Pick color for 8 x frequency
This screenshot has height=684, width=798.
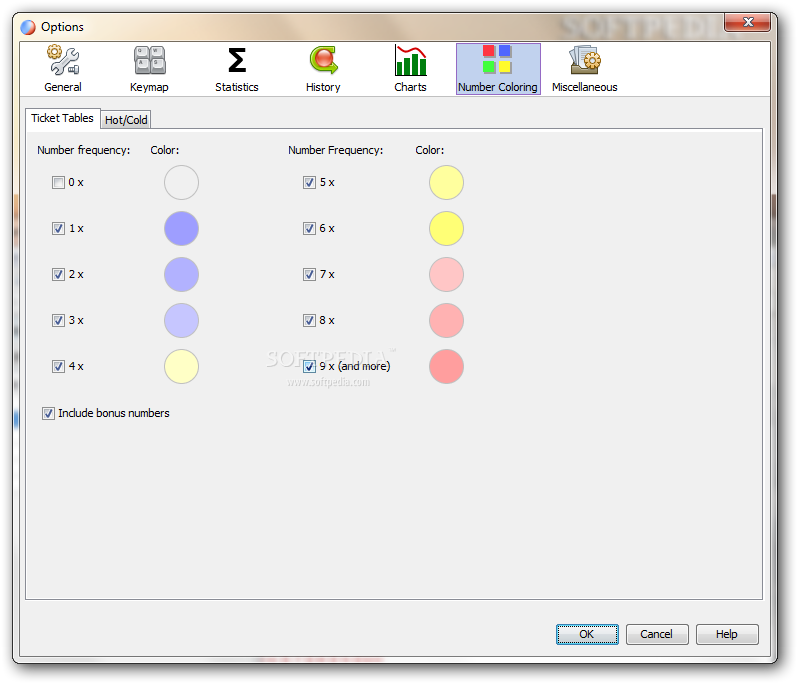pos(446,320)
